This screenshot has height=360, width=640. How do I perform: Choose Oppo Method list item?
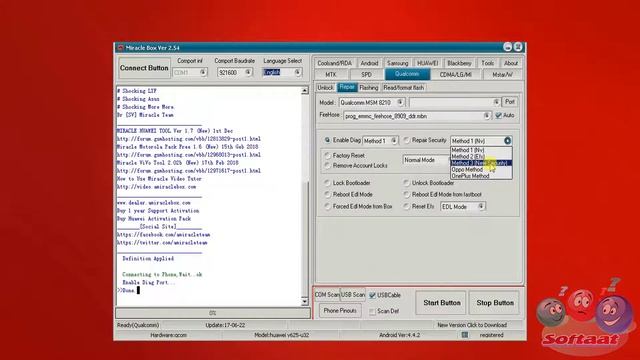(x=481, y=169)
